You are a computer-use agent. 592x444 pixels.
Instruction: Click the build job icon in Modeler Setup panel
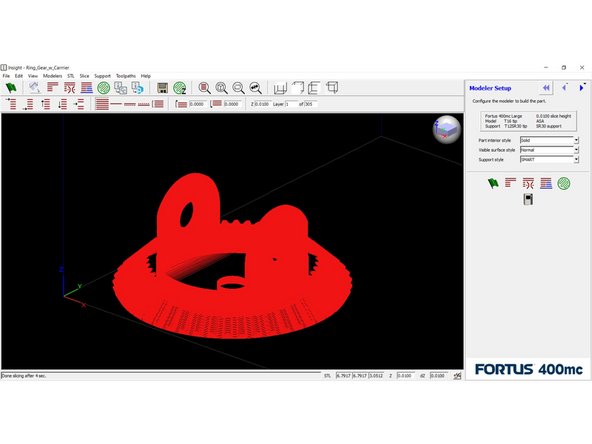[528, 199]
